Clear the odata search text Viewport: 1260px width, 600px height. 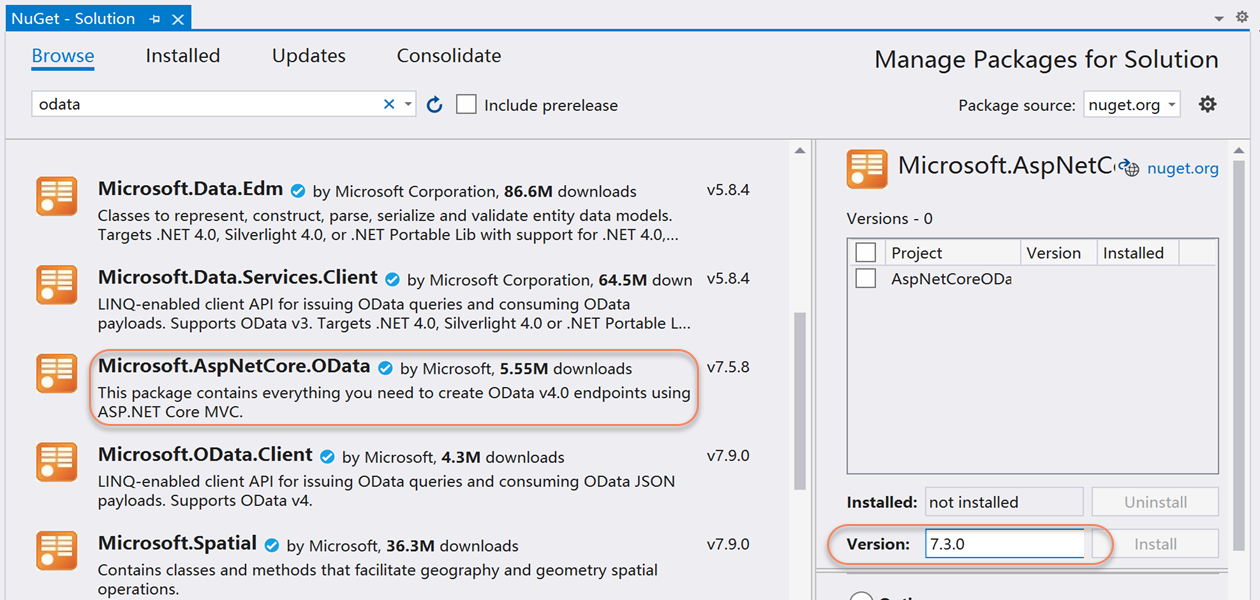389,104
